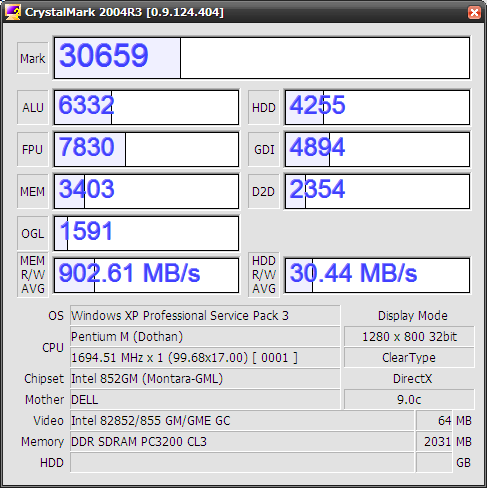The height and width of the screenshot is (488, 487).
Task: Click the empty HDD model field
Action: [242, 462]
